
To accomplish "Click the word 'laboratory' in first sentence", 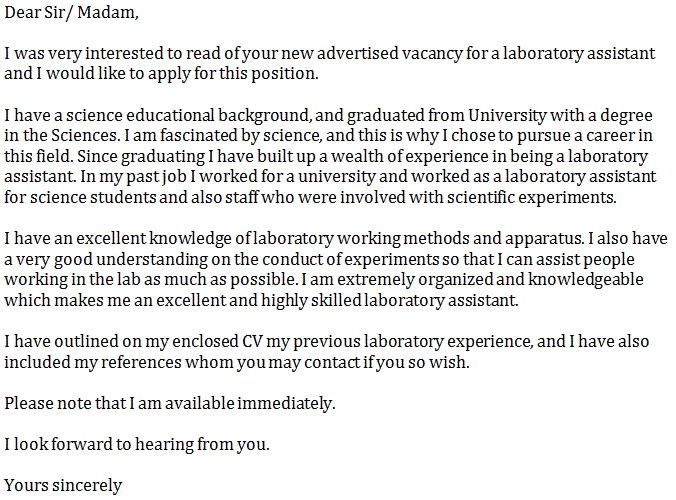I will coord(543,53).
